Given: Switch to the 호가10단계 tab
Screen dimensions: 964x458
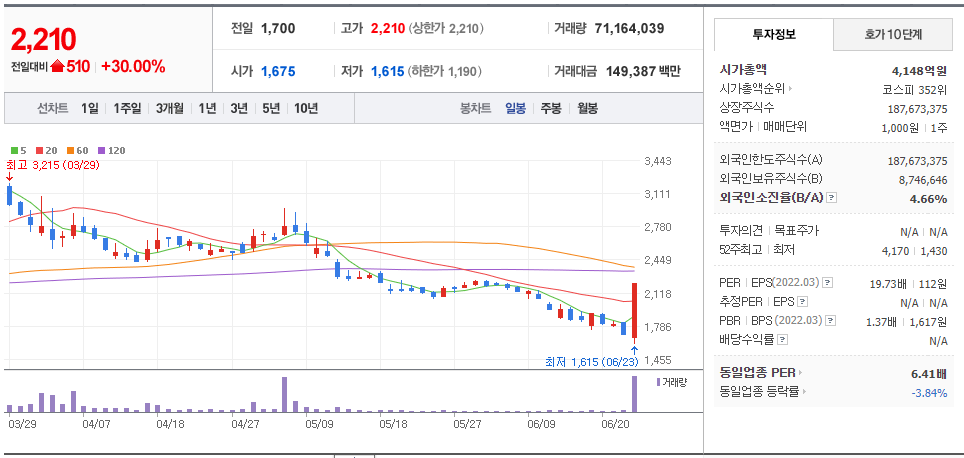Looking at the screenshot, I should tap(893, 34).
